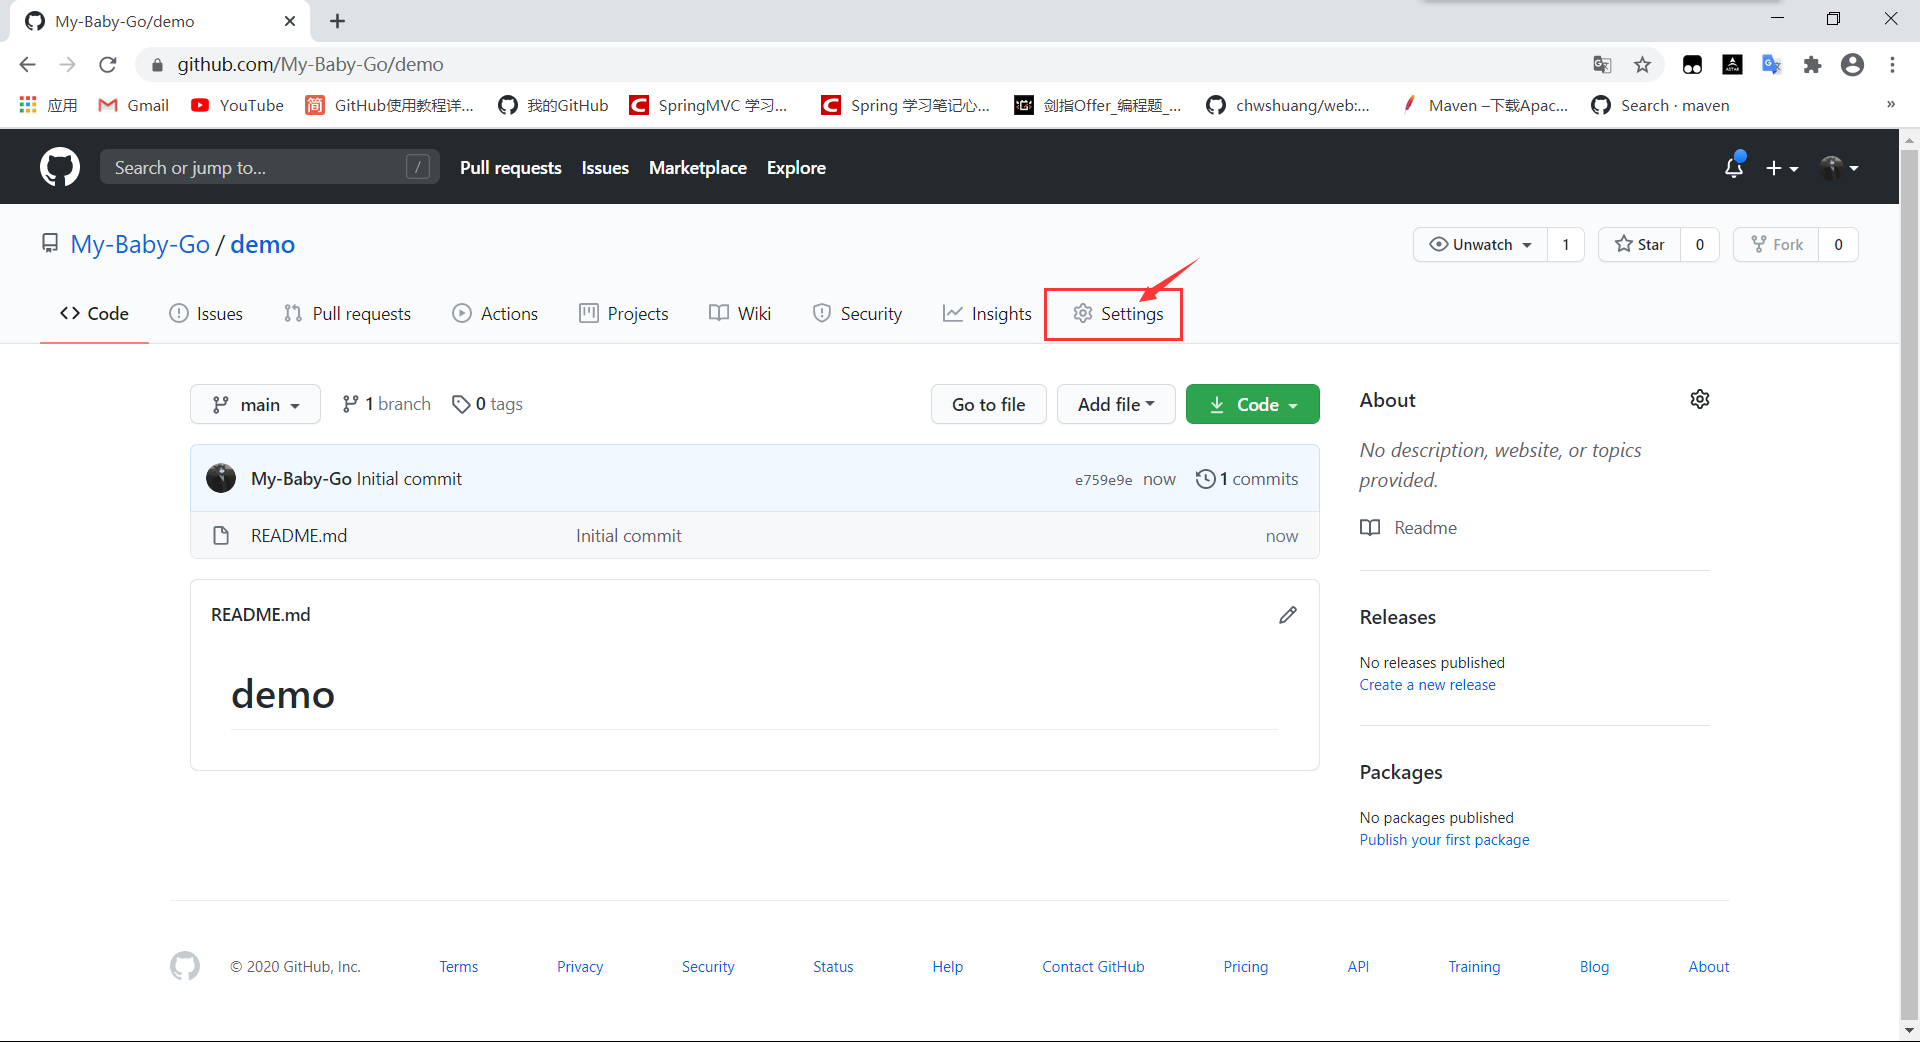
Task: Focus the Search or jump to field
Action: tap(270, 167)
